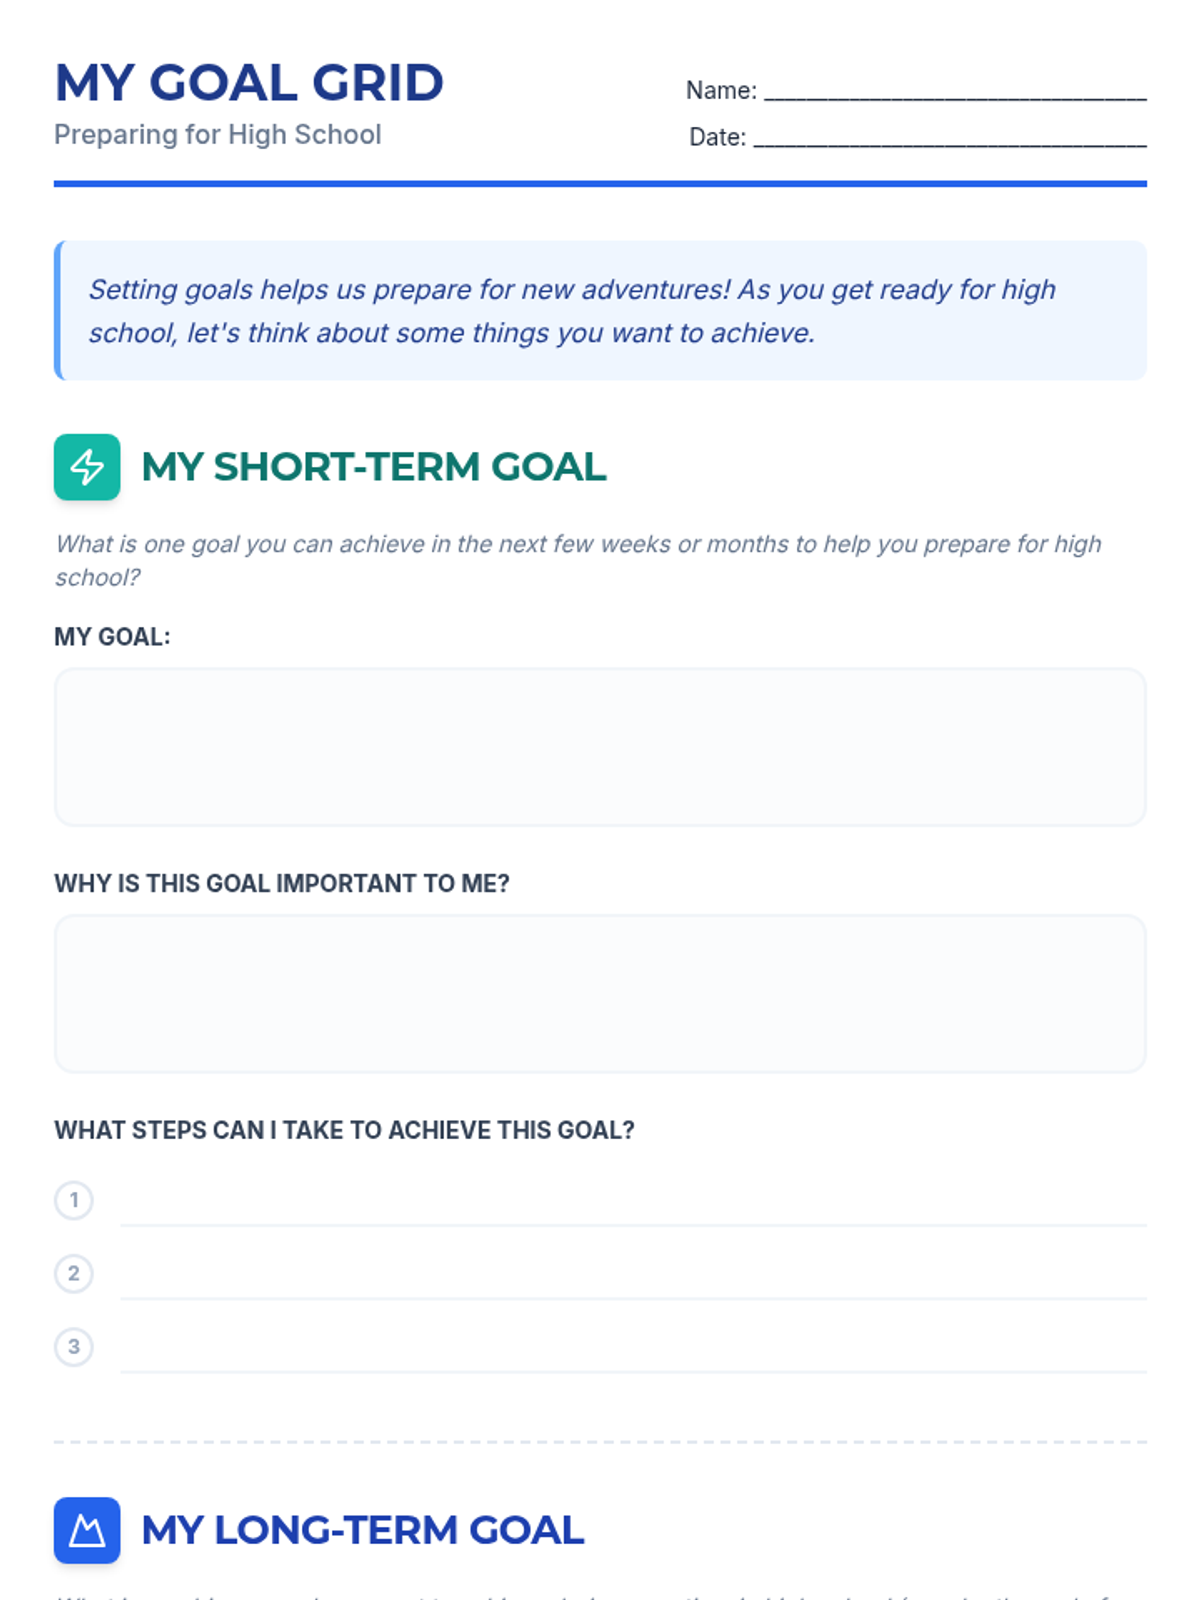Select the step number 3 circle

tap(74, 1346)
